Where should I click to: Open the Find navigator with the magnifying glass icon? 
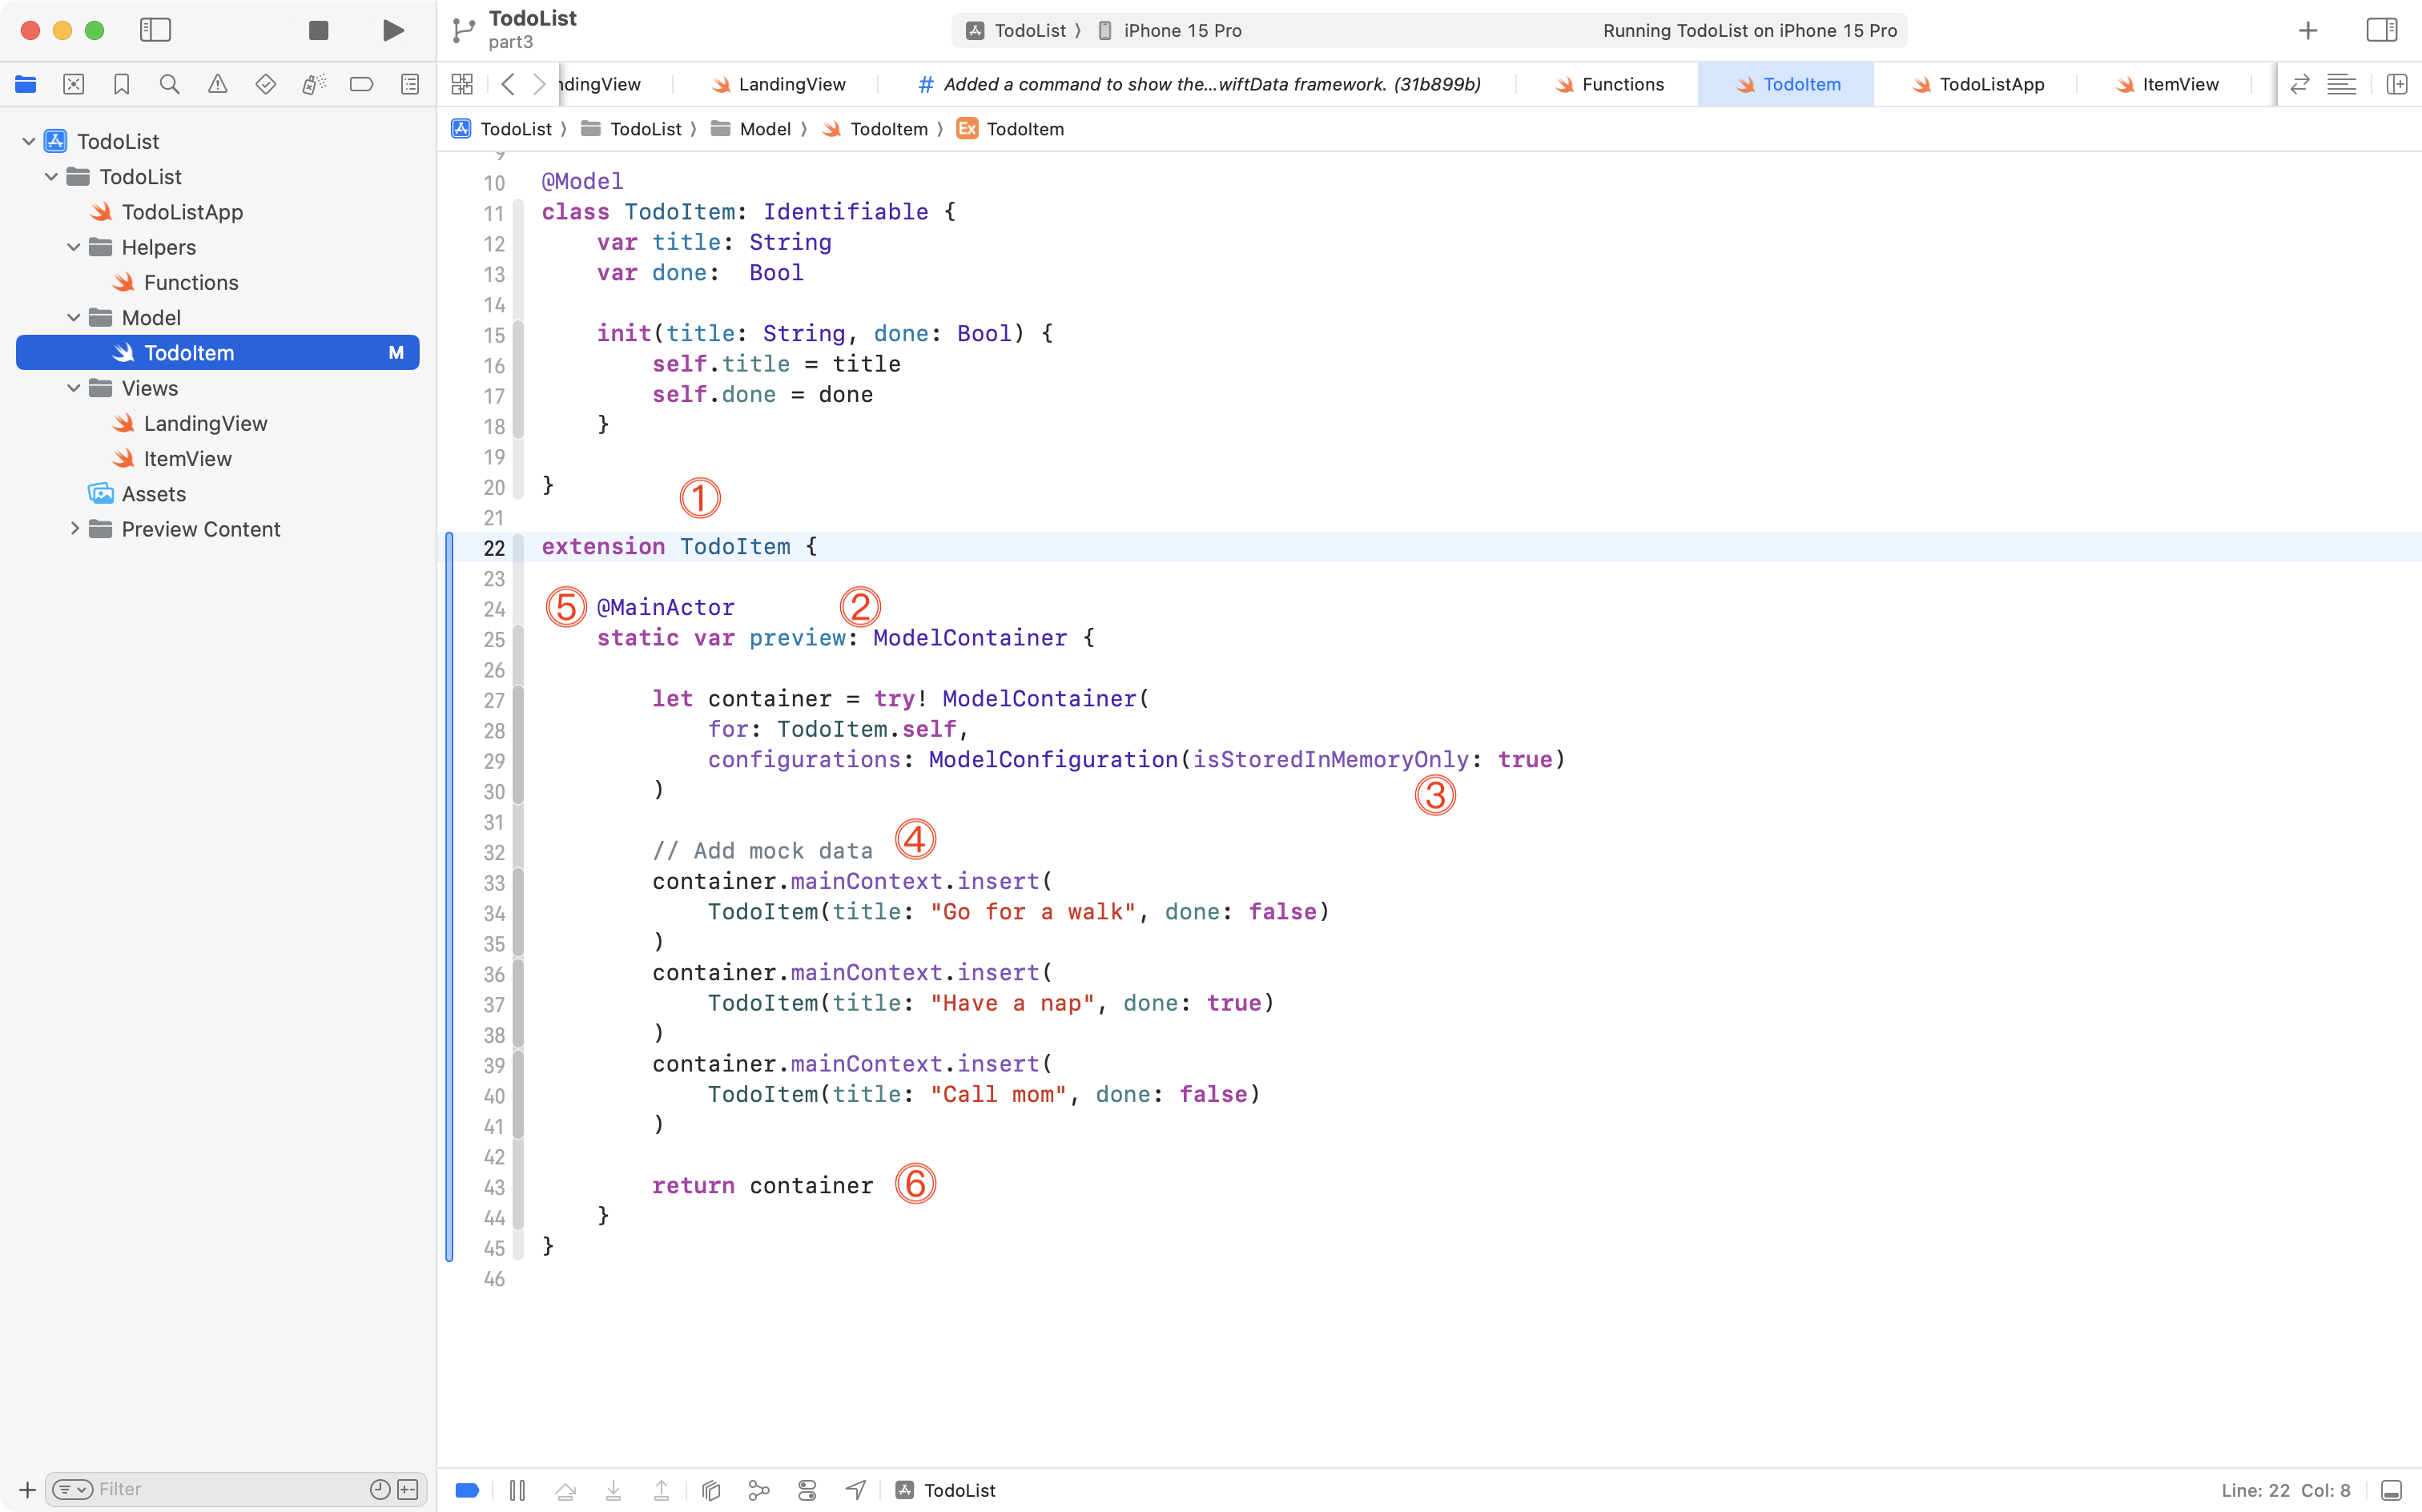pos(170,84)
